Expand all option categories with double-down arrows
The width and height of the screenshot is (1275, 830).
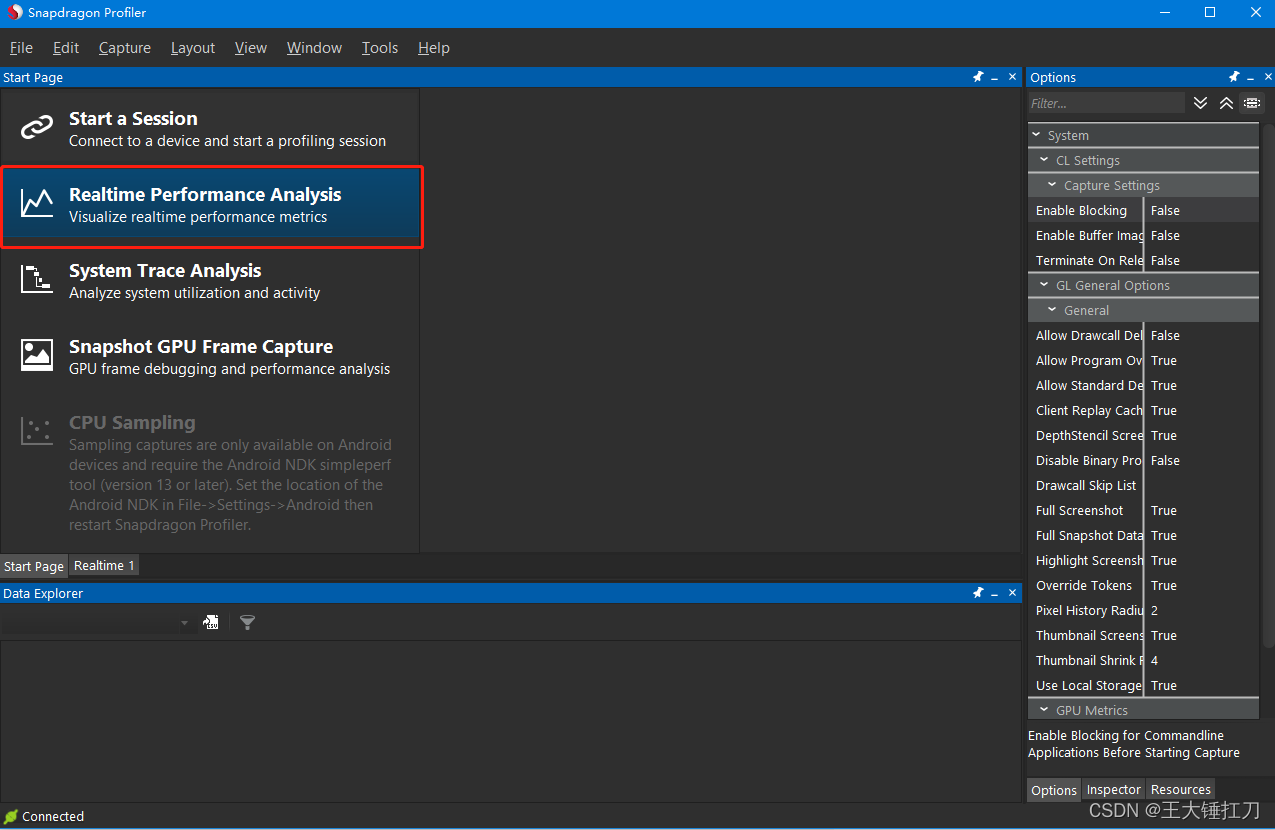1201,103
